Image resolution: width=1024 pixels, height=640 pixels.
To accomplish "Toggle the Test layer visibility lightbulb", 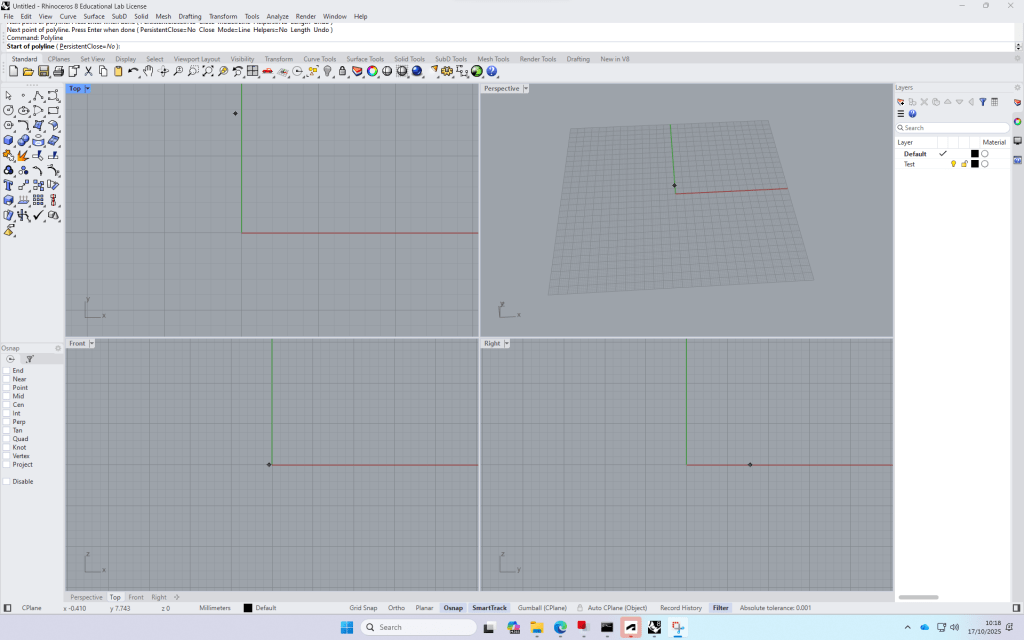I will pos(953,164).
